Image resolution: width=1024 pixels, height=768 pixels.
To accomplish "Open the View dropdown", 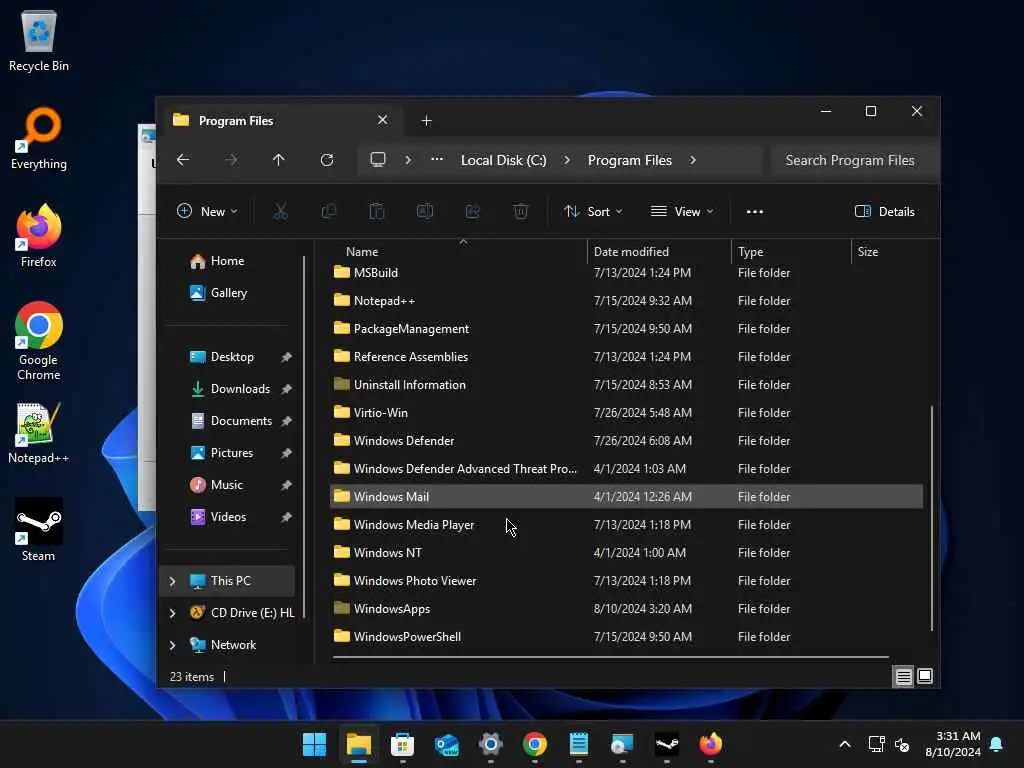I will coord(682,211).
